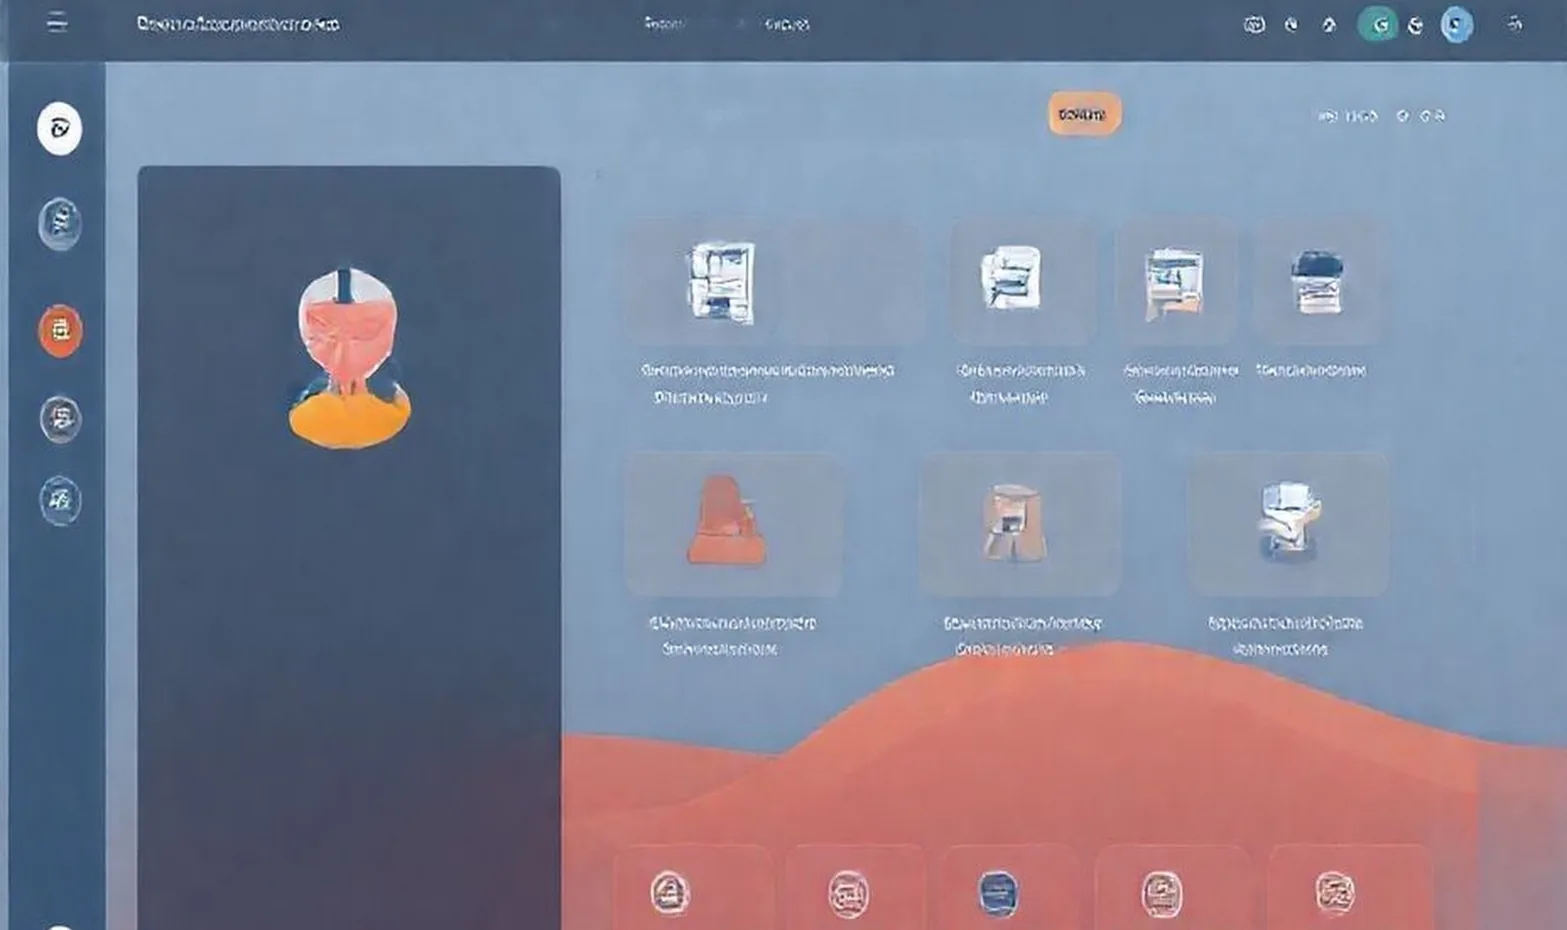
Task: Toggle the small status icon left of the counter
Action: (x=1330, y=116)
